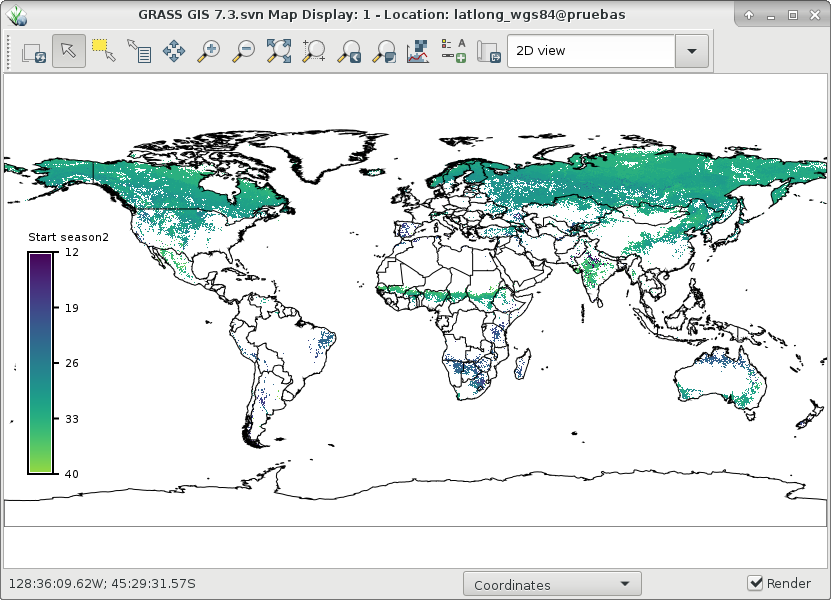Select the Zoom out magnifier

(244, 52)
